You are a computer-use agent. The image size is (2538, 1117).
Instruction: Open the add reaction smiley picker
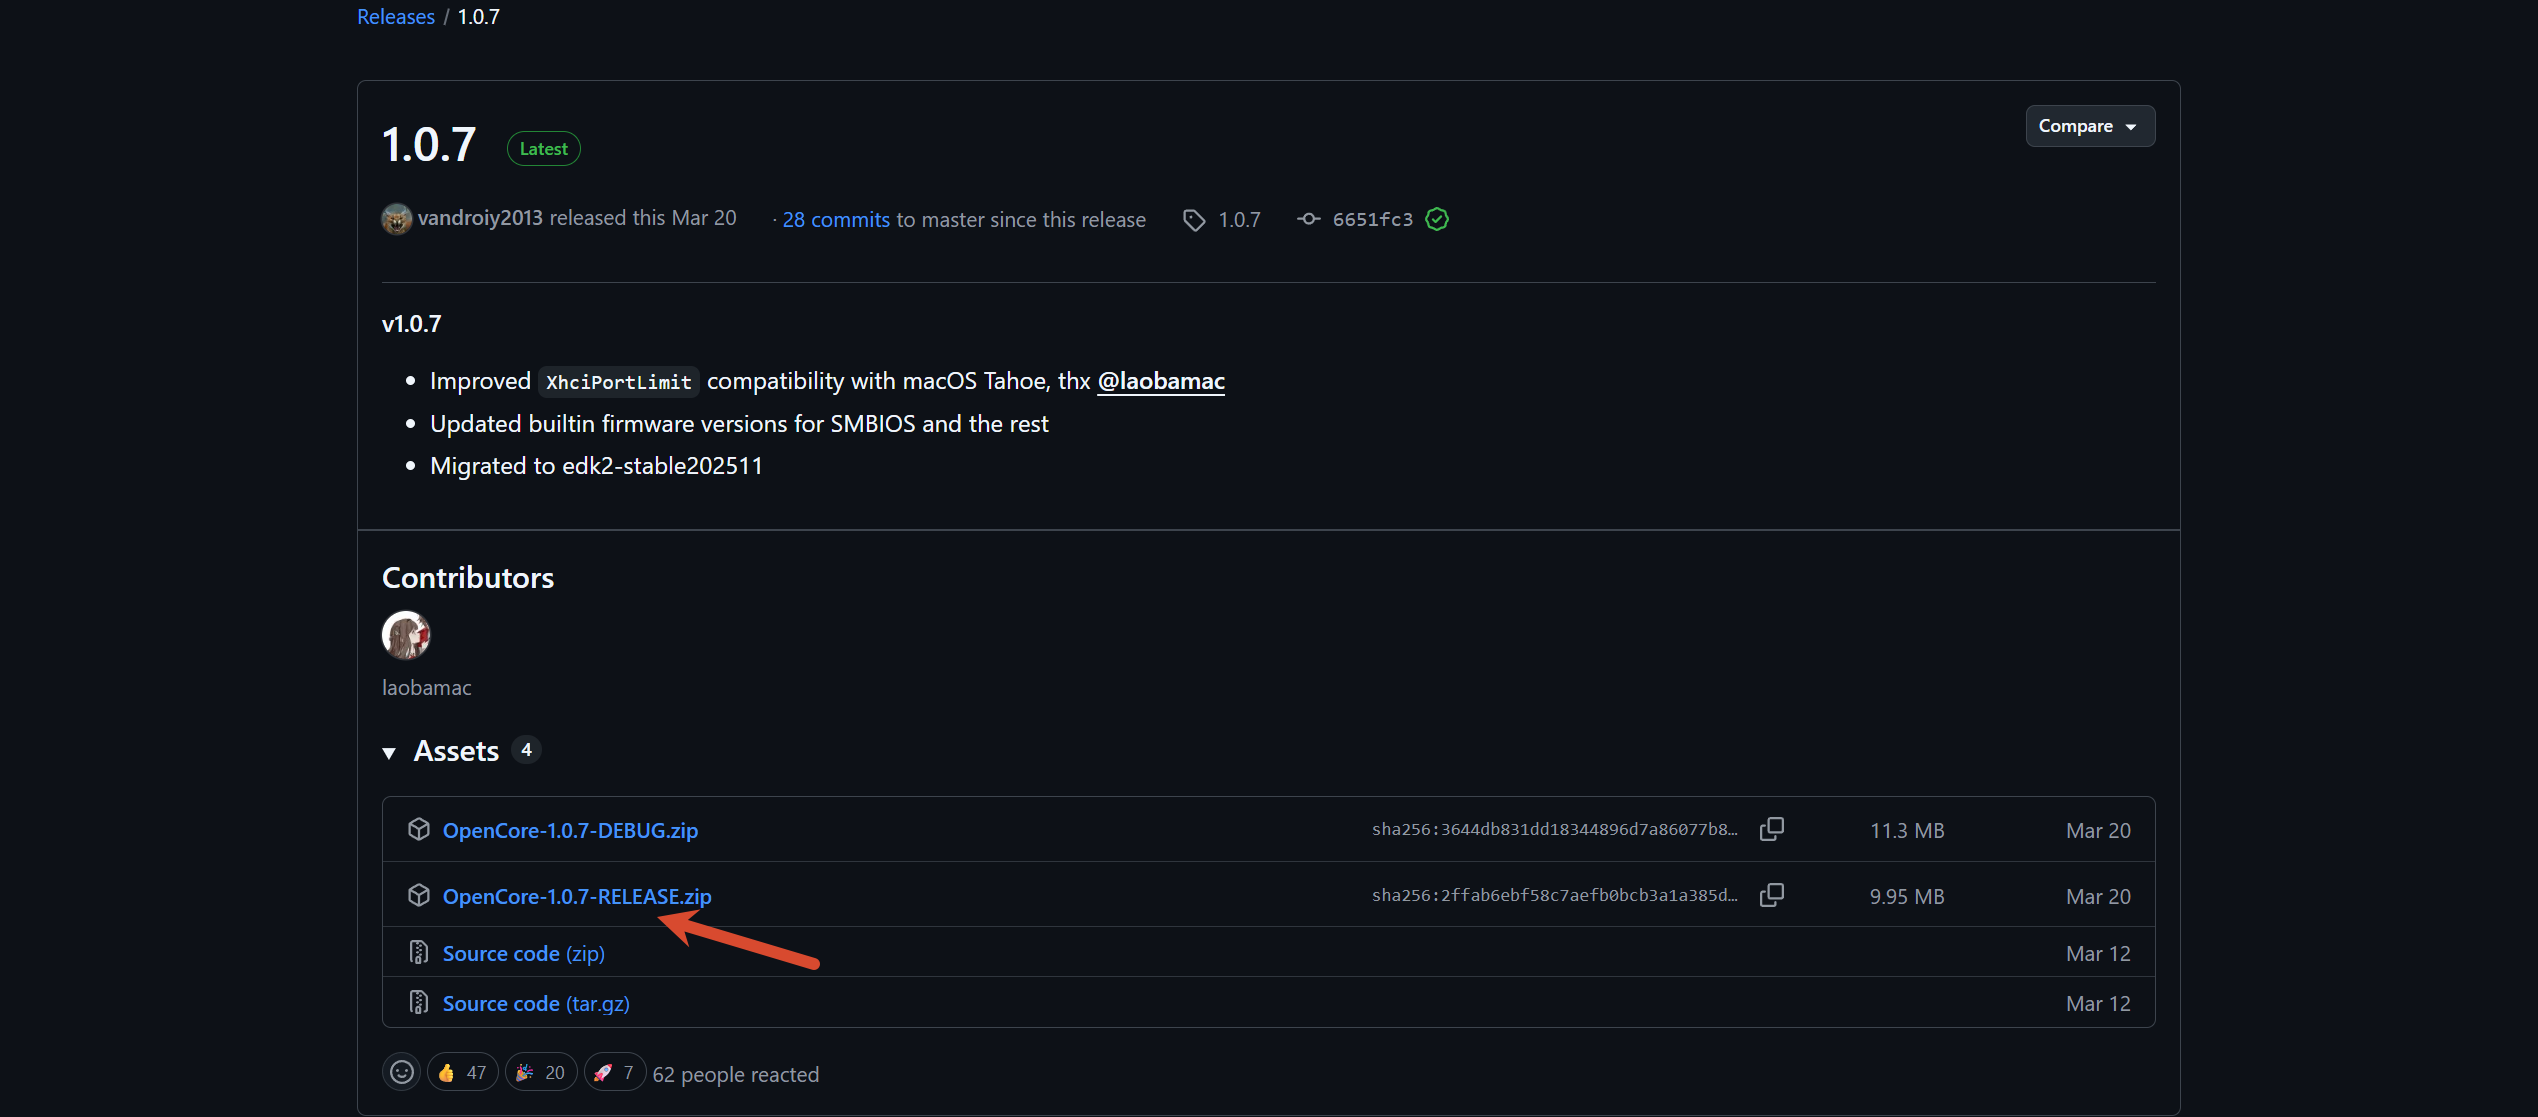(x=401, y=1073)
